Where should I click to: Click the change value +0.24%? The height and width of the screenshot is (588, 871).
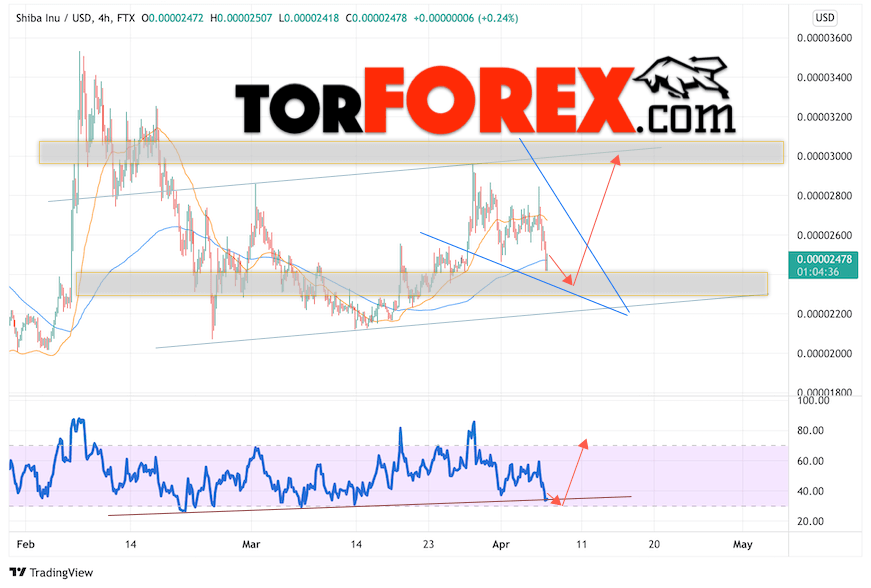tap(498, 18)
